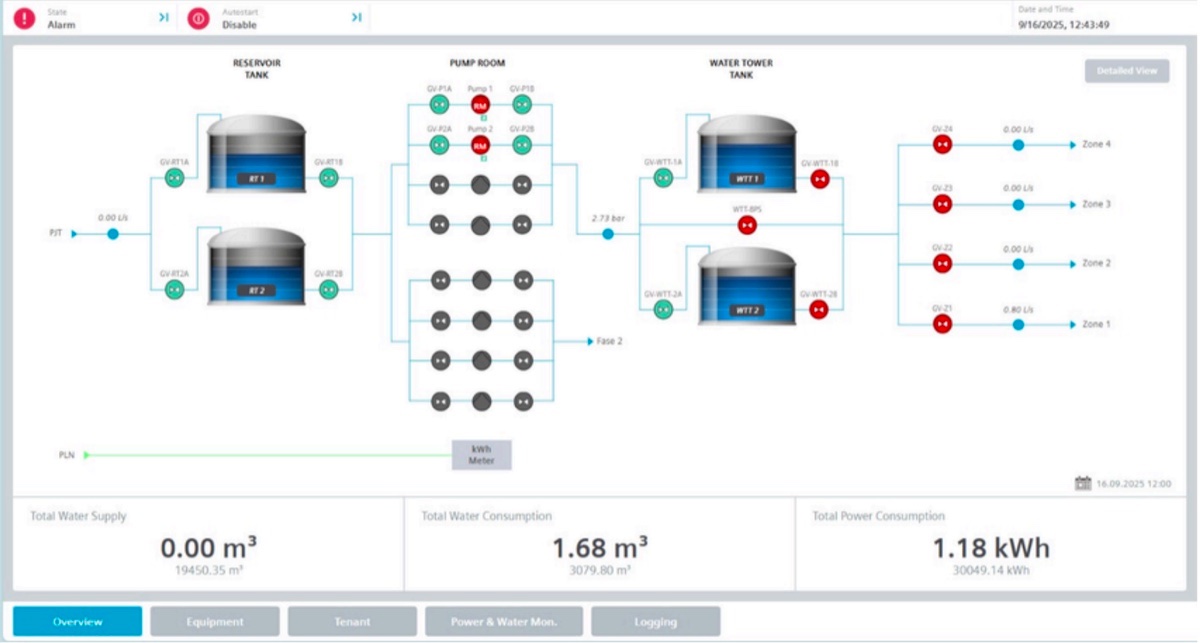Select valve GV-WTT-1A feeding water tower WTT 1
Screen dimensions: 1200x643
click(x=663, y=178)
